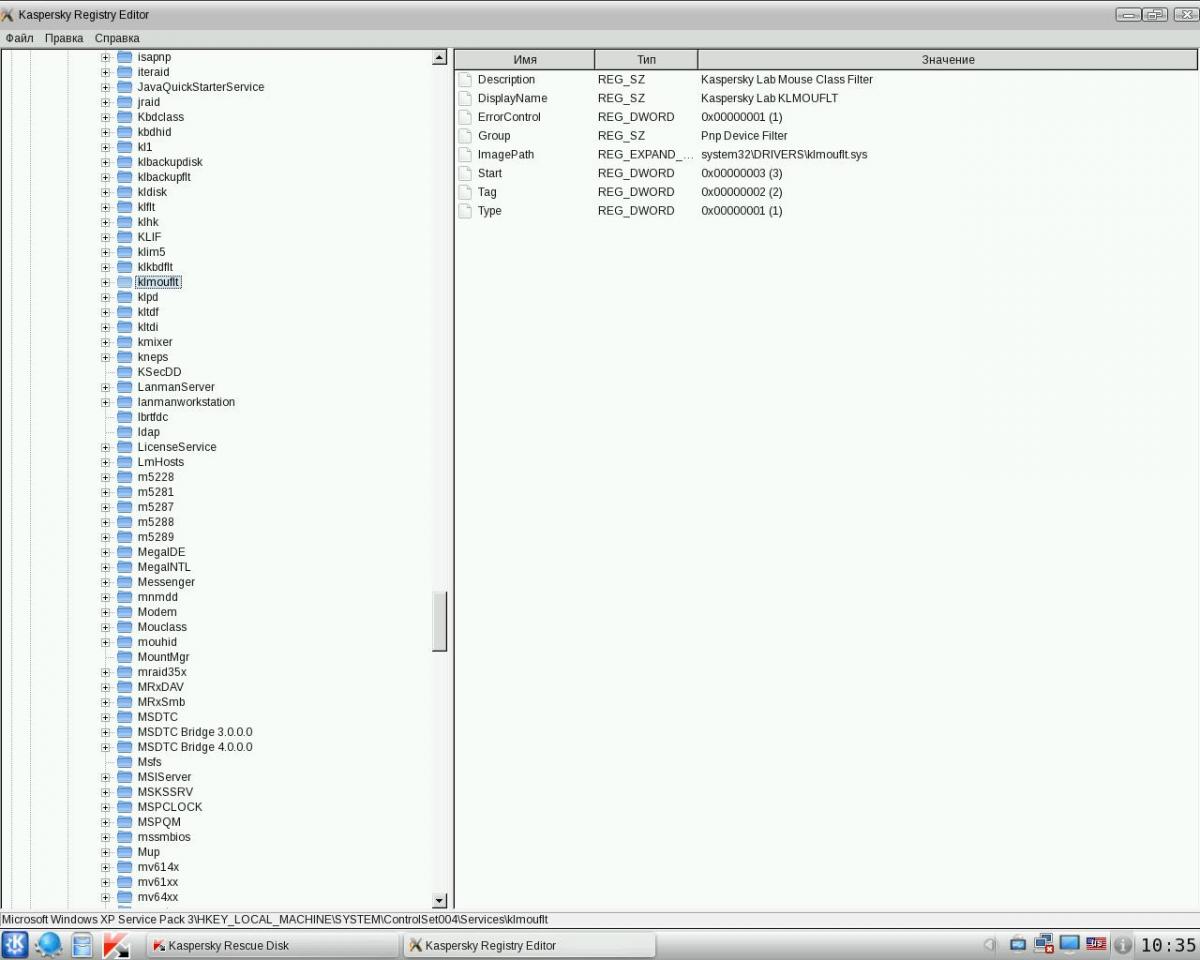This screenshot has height=960, width=1200.
Task: Select the MSIServer tree item
Action: click(164, 777)
